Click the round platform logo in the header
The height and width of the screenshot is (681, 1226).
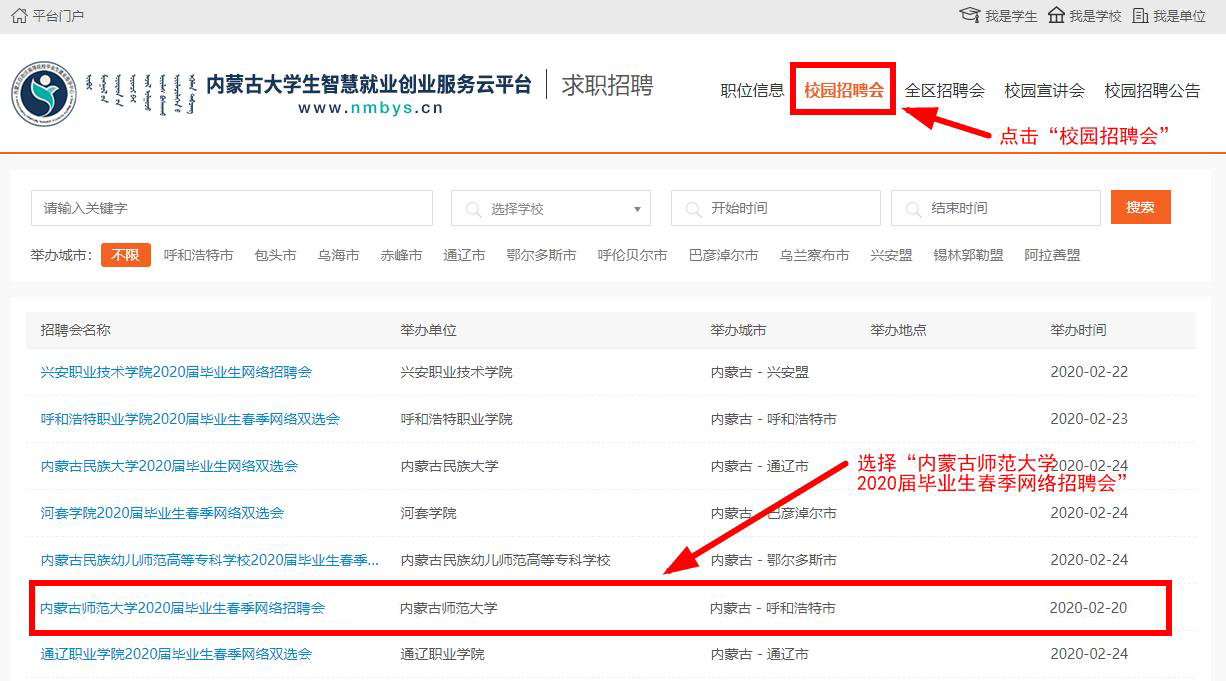coord(44,93)
